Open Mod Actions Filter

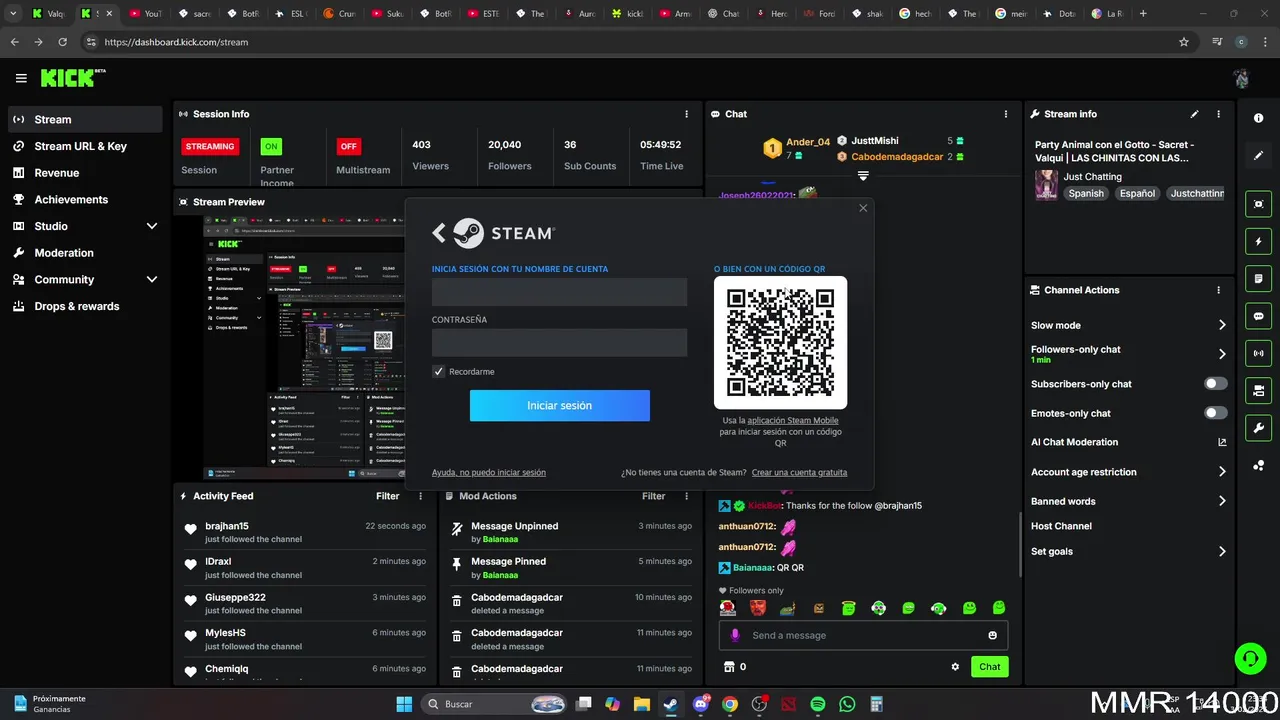point(653,496)
